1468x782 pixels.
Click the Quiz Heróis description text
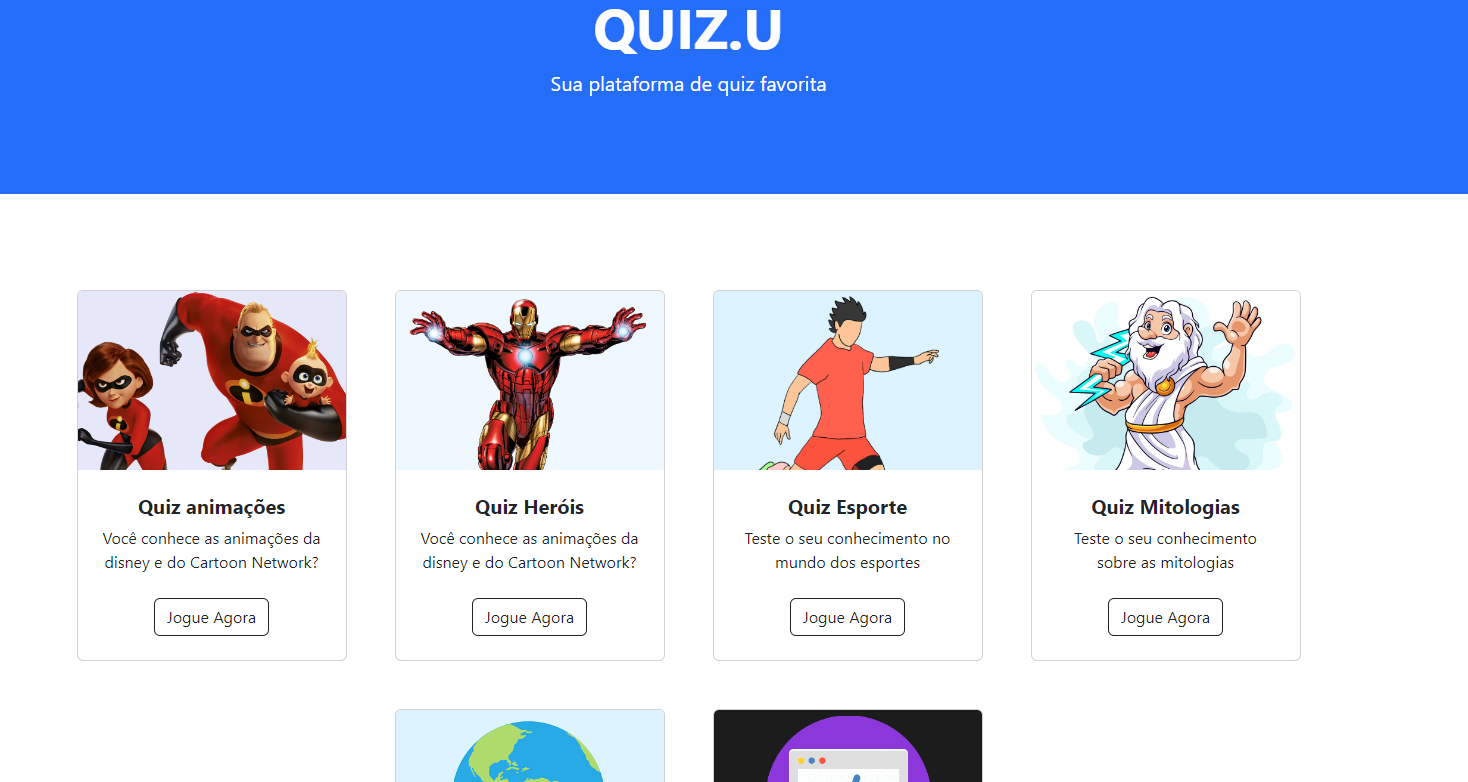click(530, 550)
